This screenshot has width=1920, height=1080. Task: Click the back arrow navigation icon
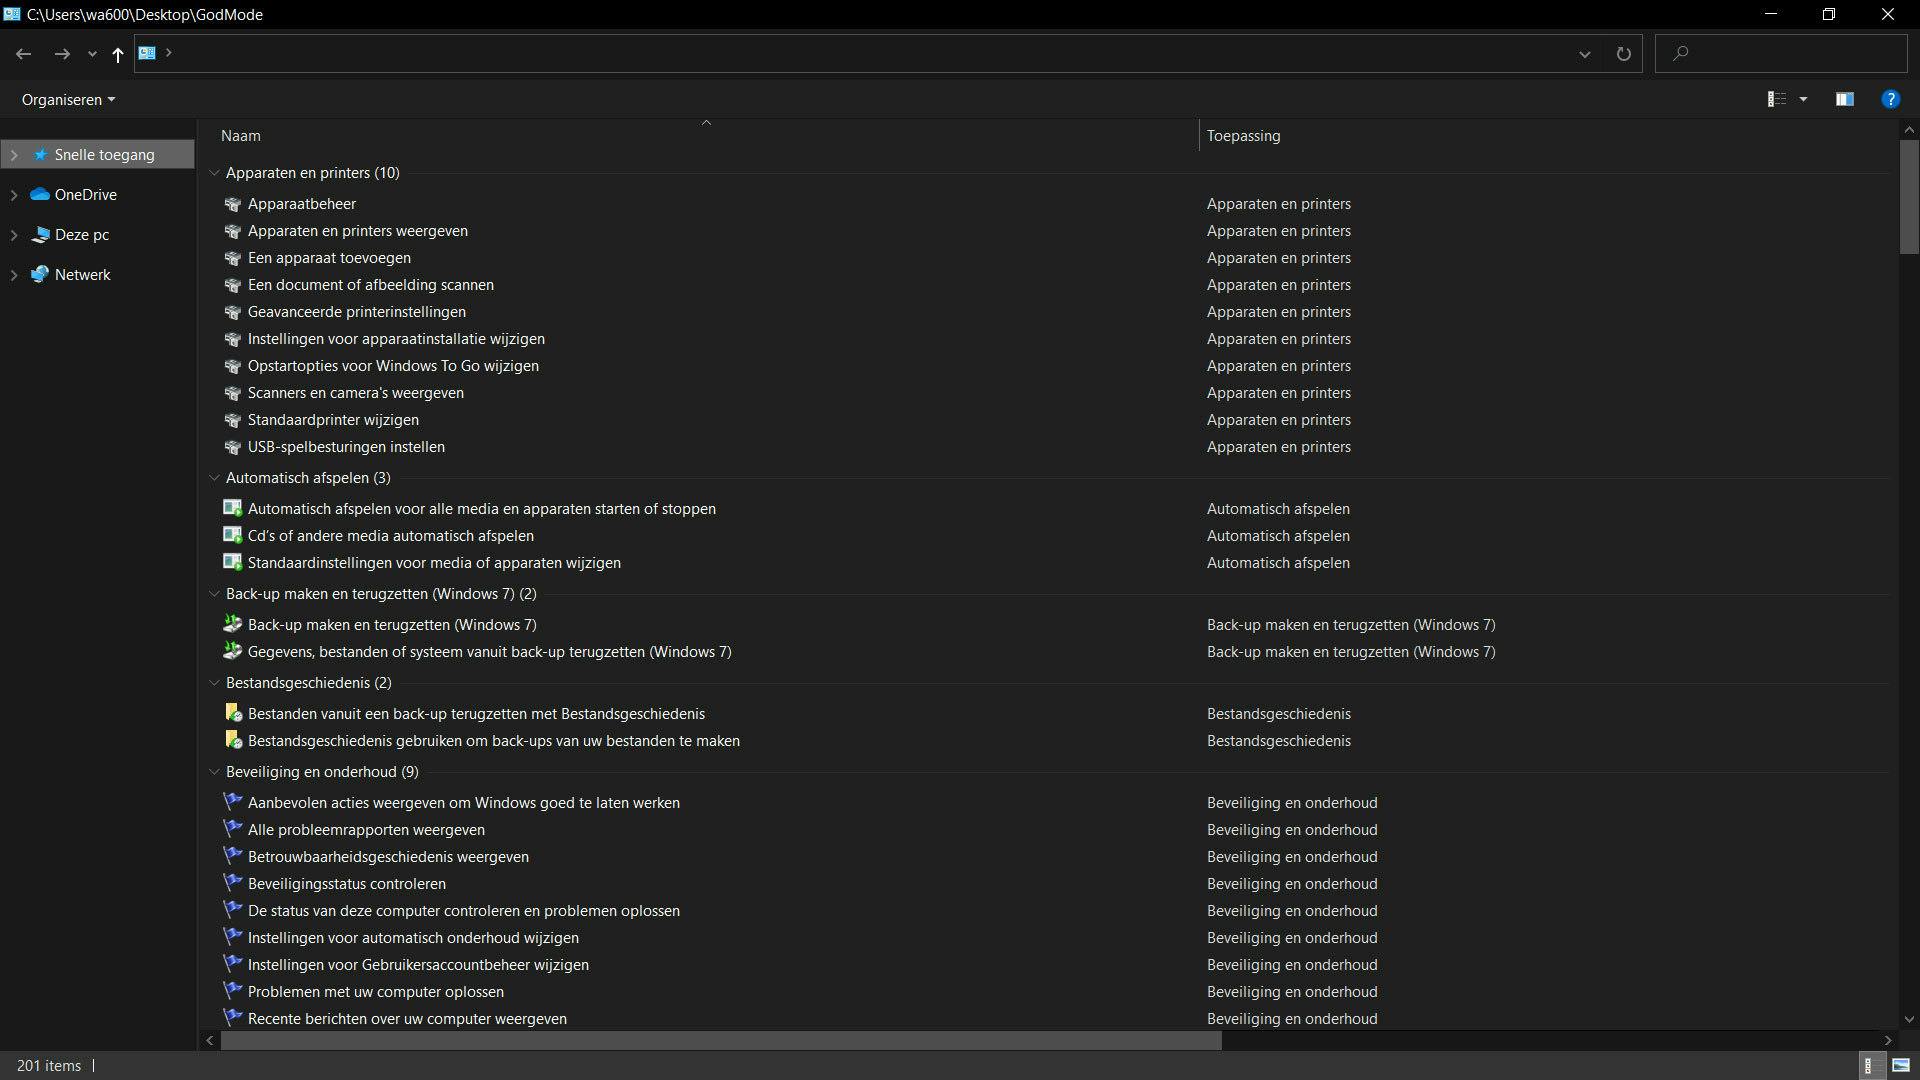pos(24,54)
